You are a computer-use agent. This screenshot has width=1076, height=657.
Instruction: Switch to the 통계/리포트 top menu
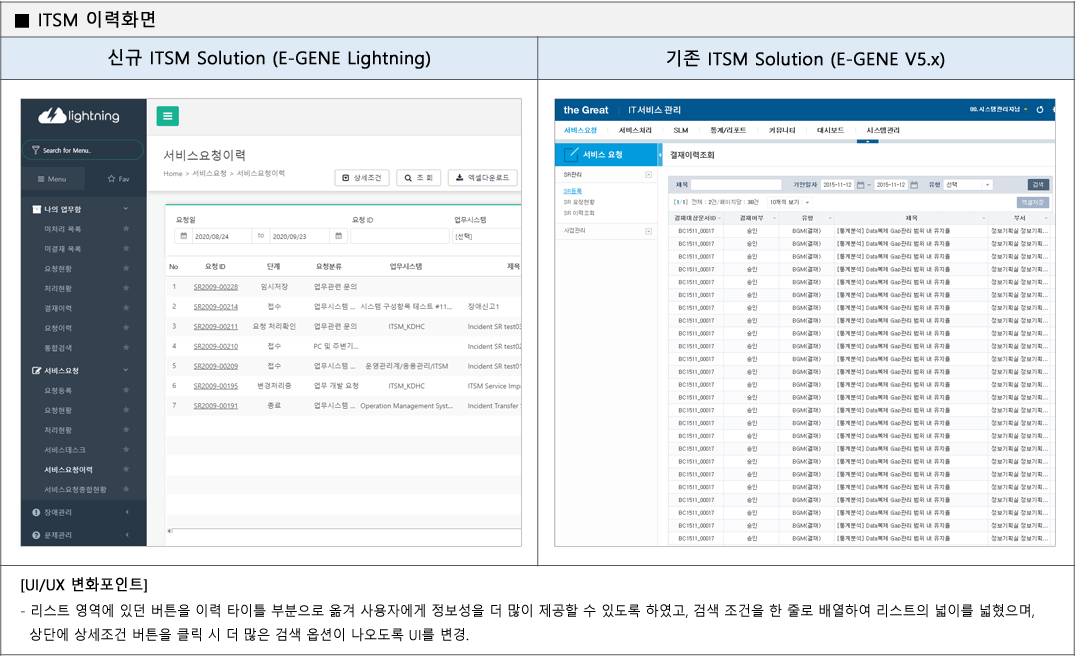click(x=729, y=130)
